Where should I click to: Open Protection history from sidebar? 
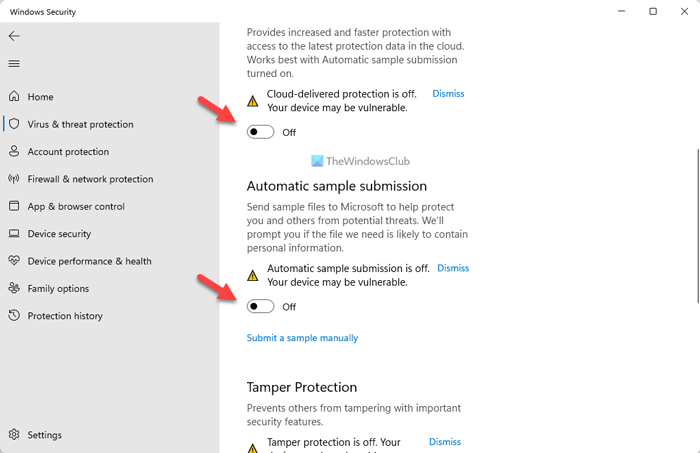[x=65, y=316]
